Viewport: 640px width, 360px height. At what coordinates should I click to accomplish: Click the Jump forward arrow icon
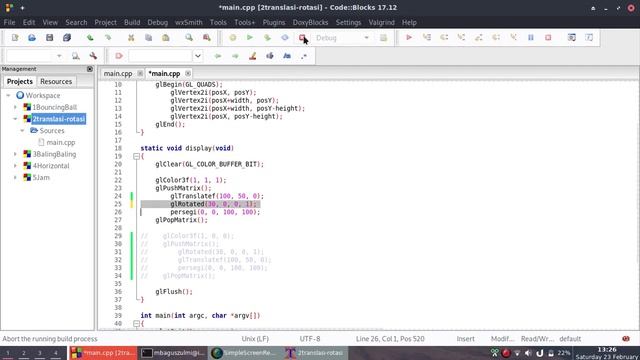click(x=235, y=56)
